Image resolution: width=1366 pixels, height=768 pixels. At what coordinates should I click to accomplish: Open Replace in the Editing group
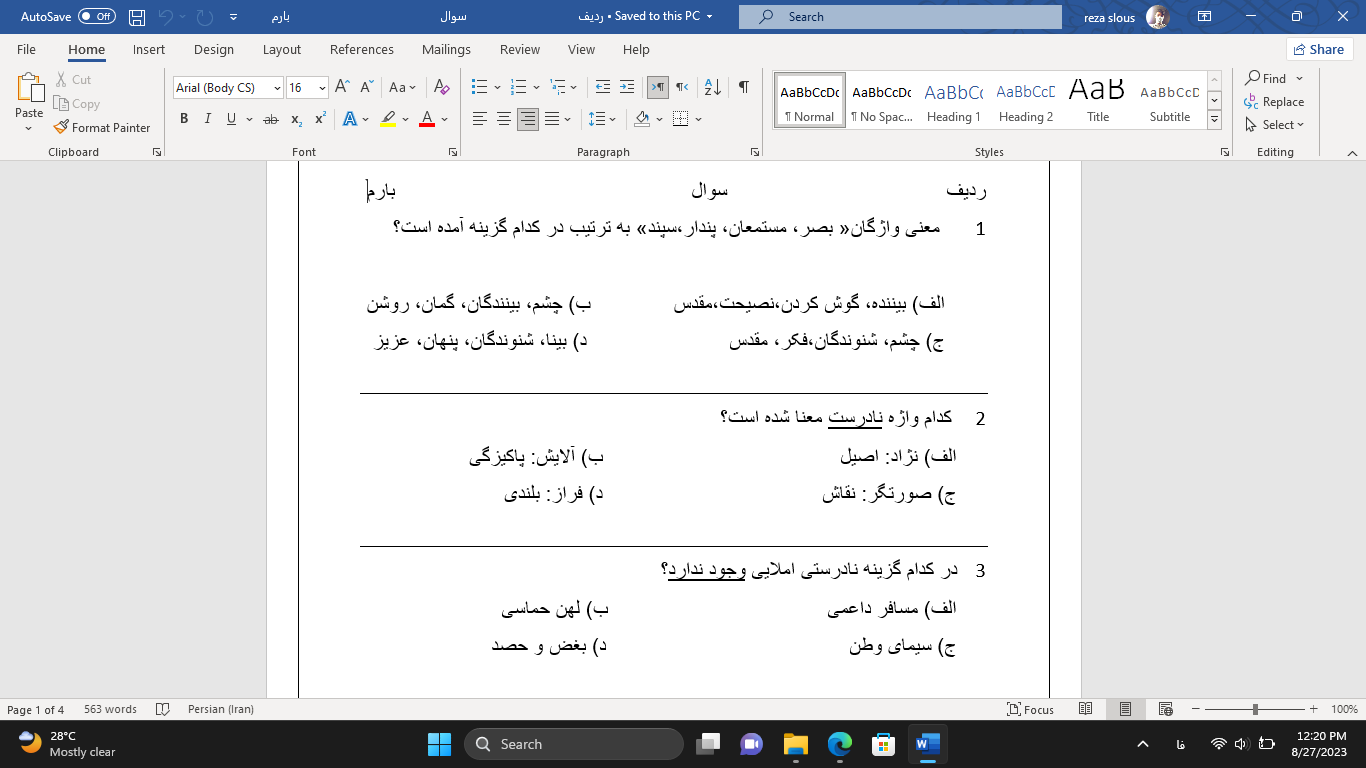point(1276,101)
